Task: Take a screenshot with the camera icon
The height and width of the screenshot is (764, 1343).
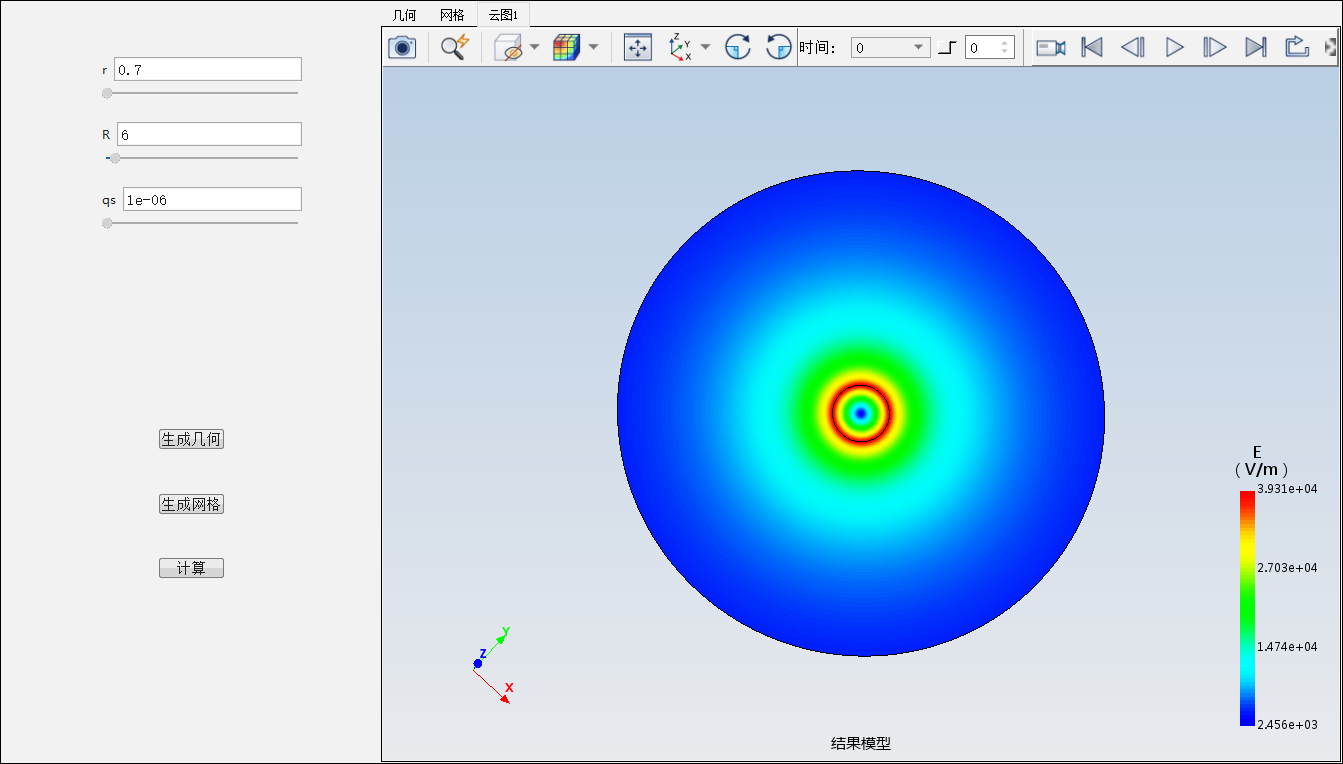Action: (402, 47)
